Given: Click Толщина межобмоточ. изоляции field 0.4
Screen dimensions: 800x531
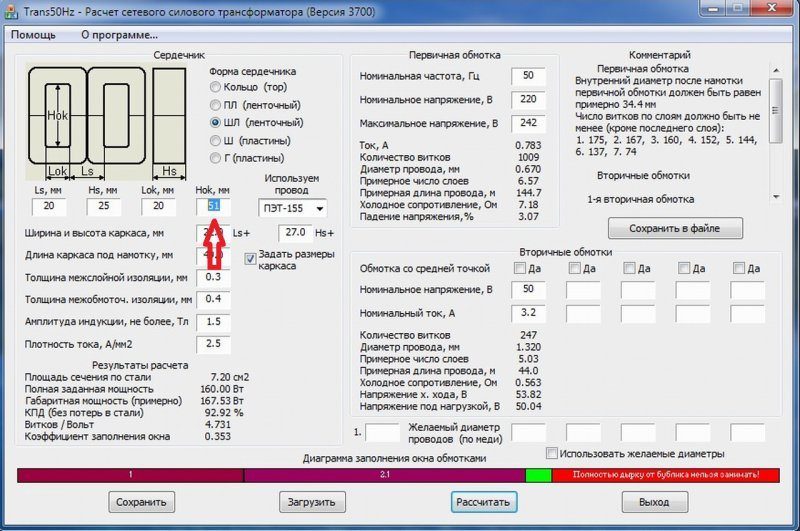Looking at the screenshot, I should [x=213, y=299].
